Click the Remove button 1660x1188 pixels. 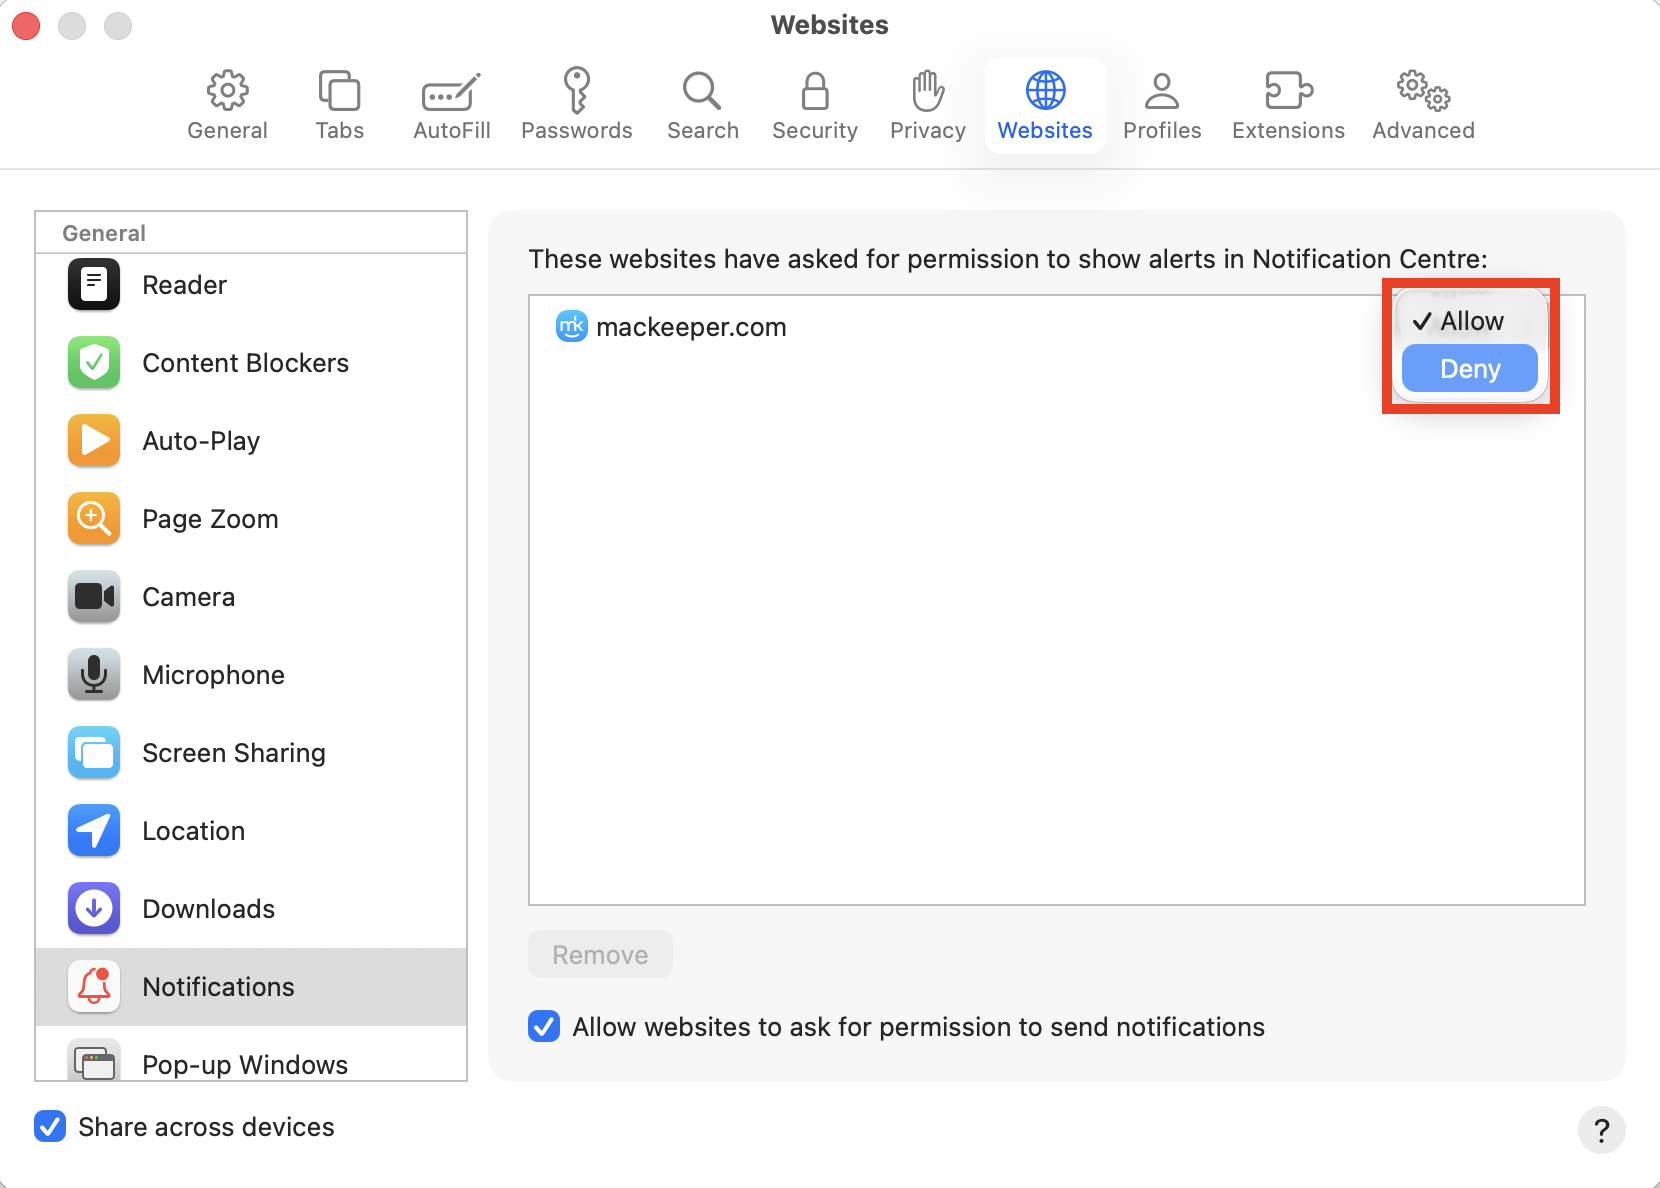[599, 954]
